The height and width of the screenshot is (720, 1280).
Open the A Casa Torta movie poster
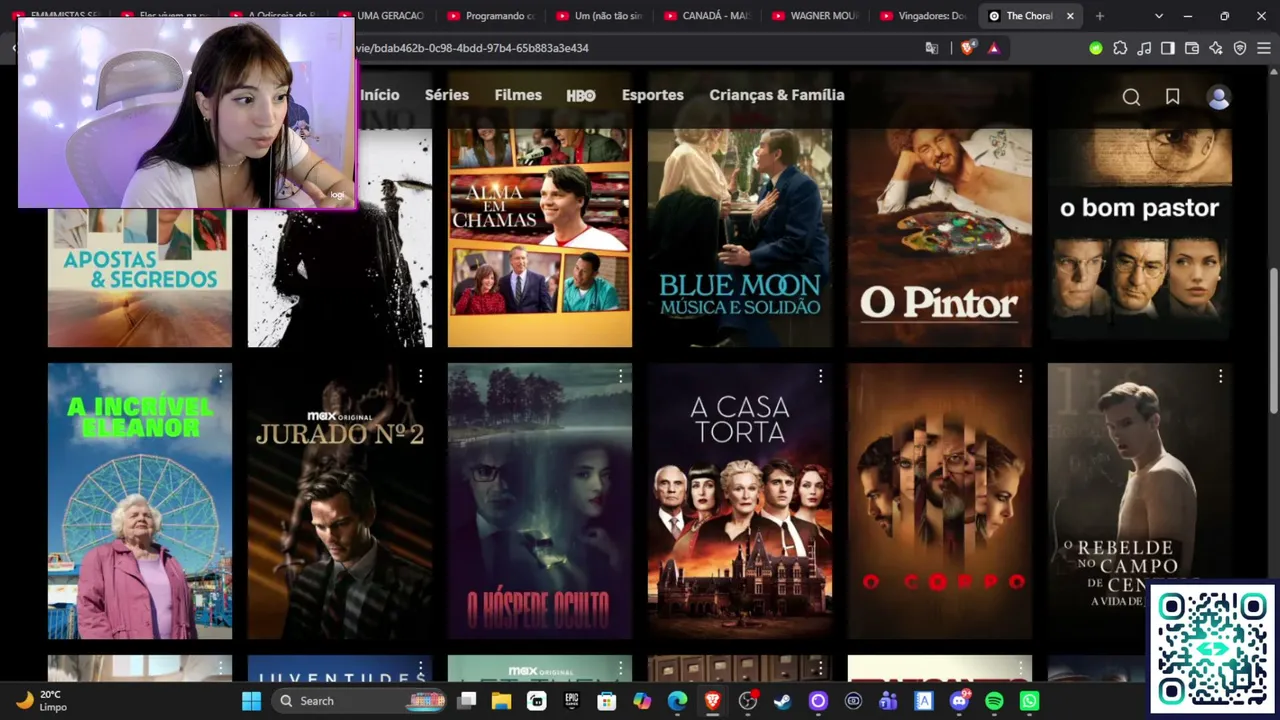(x=740, y=501)
